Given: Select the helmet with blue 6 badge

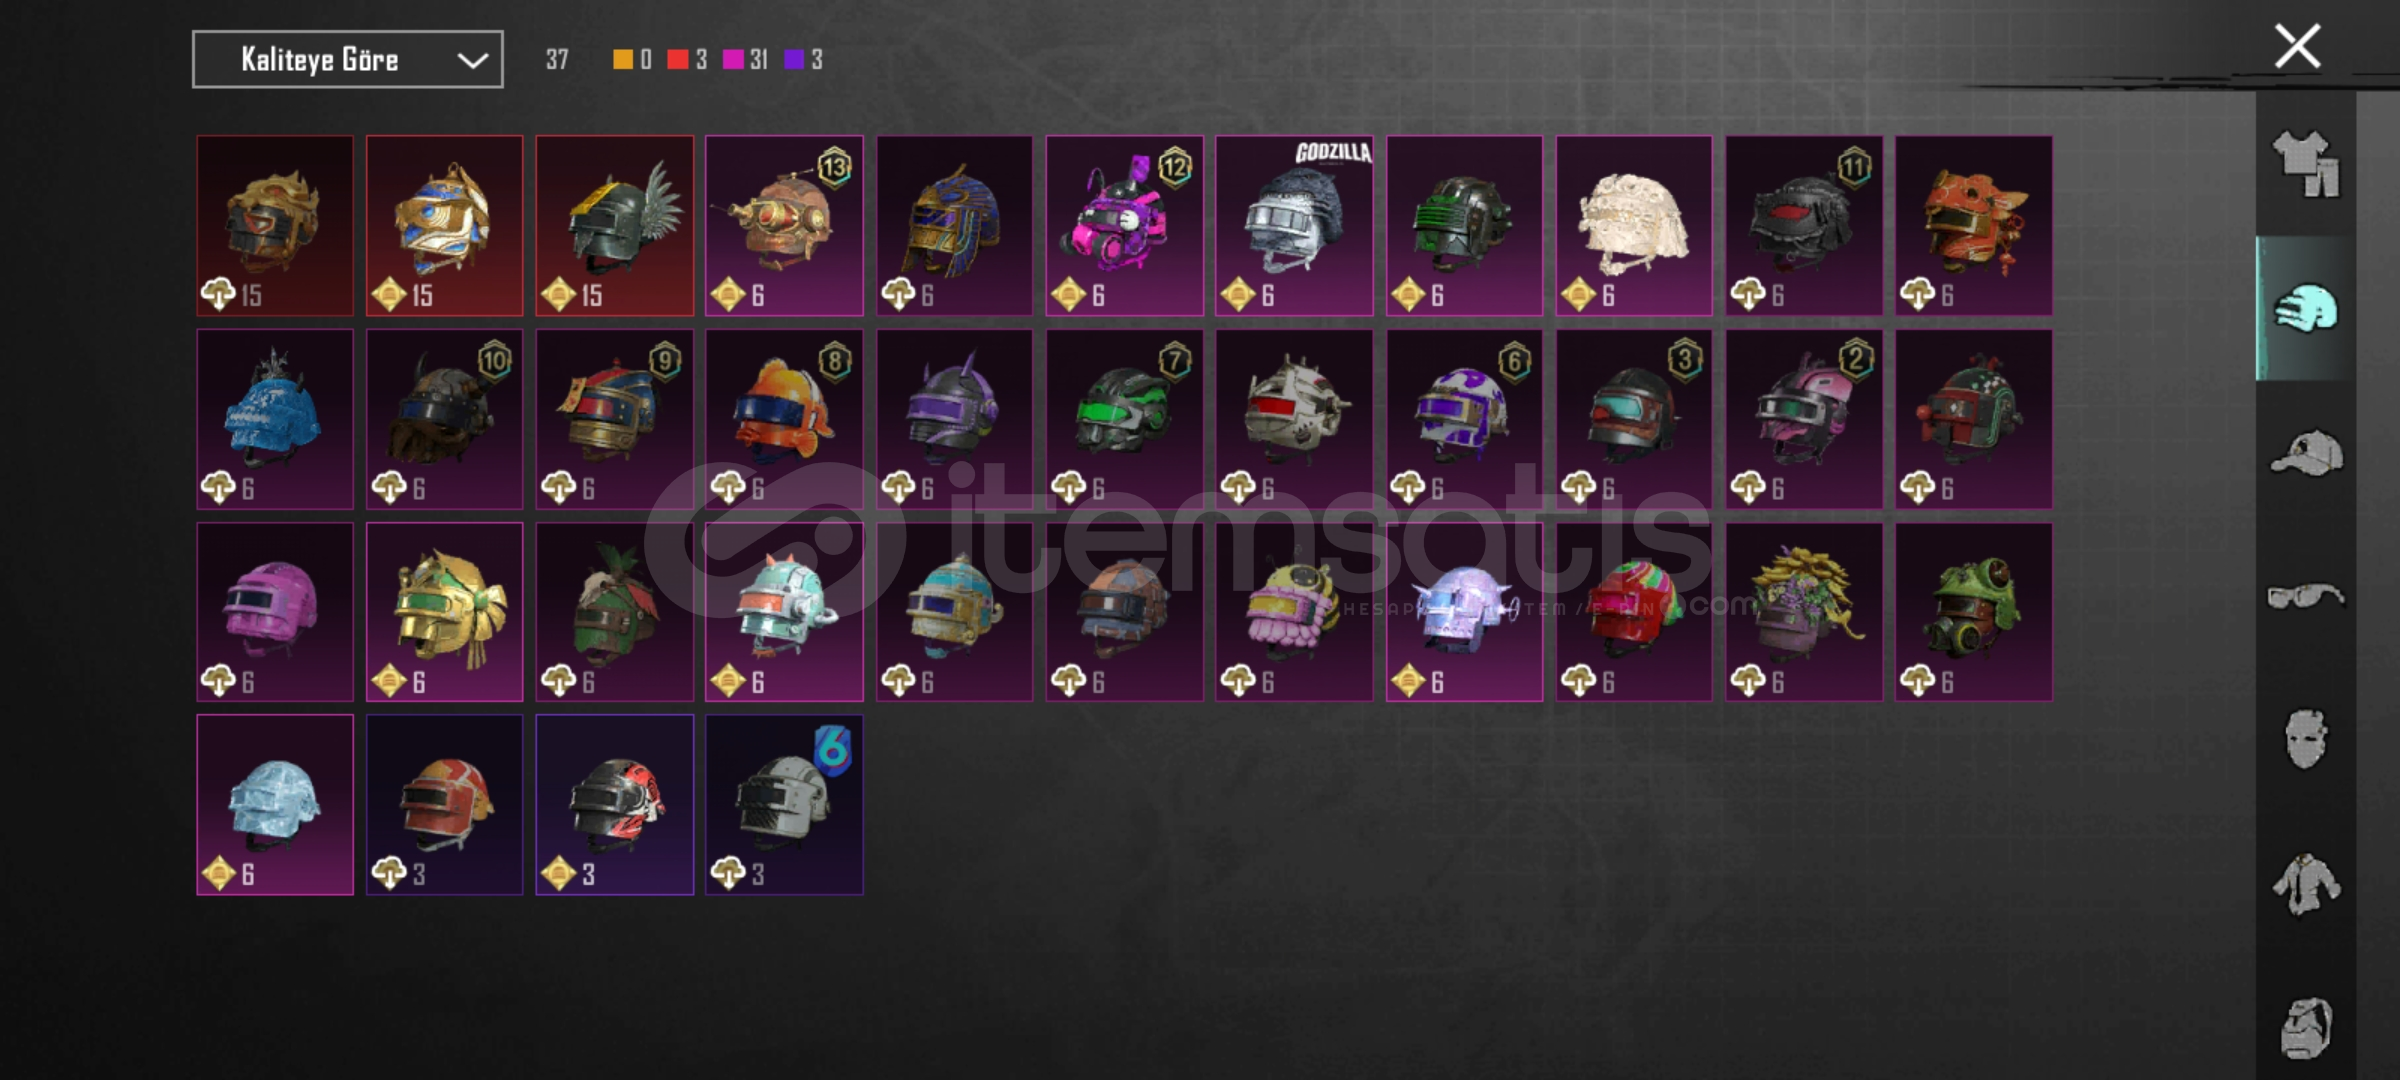Looking at the screenshot, I should coord(784,805).
